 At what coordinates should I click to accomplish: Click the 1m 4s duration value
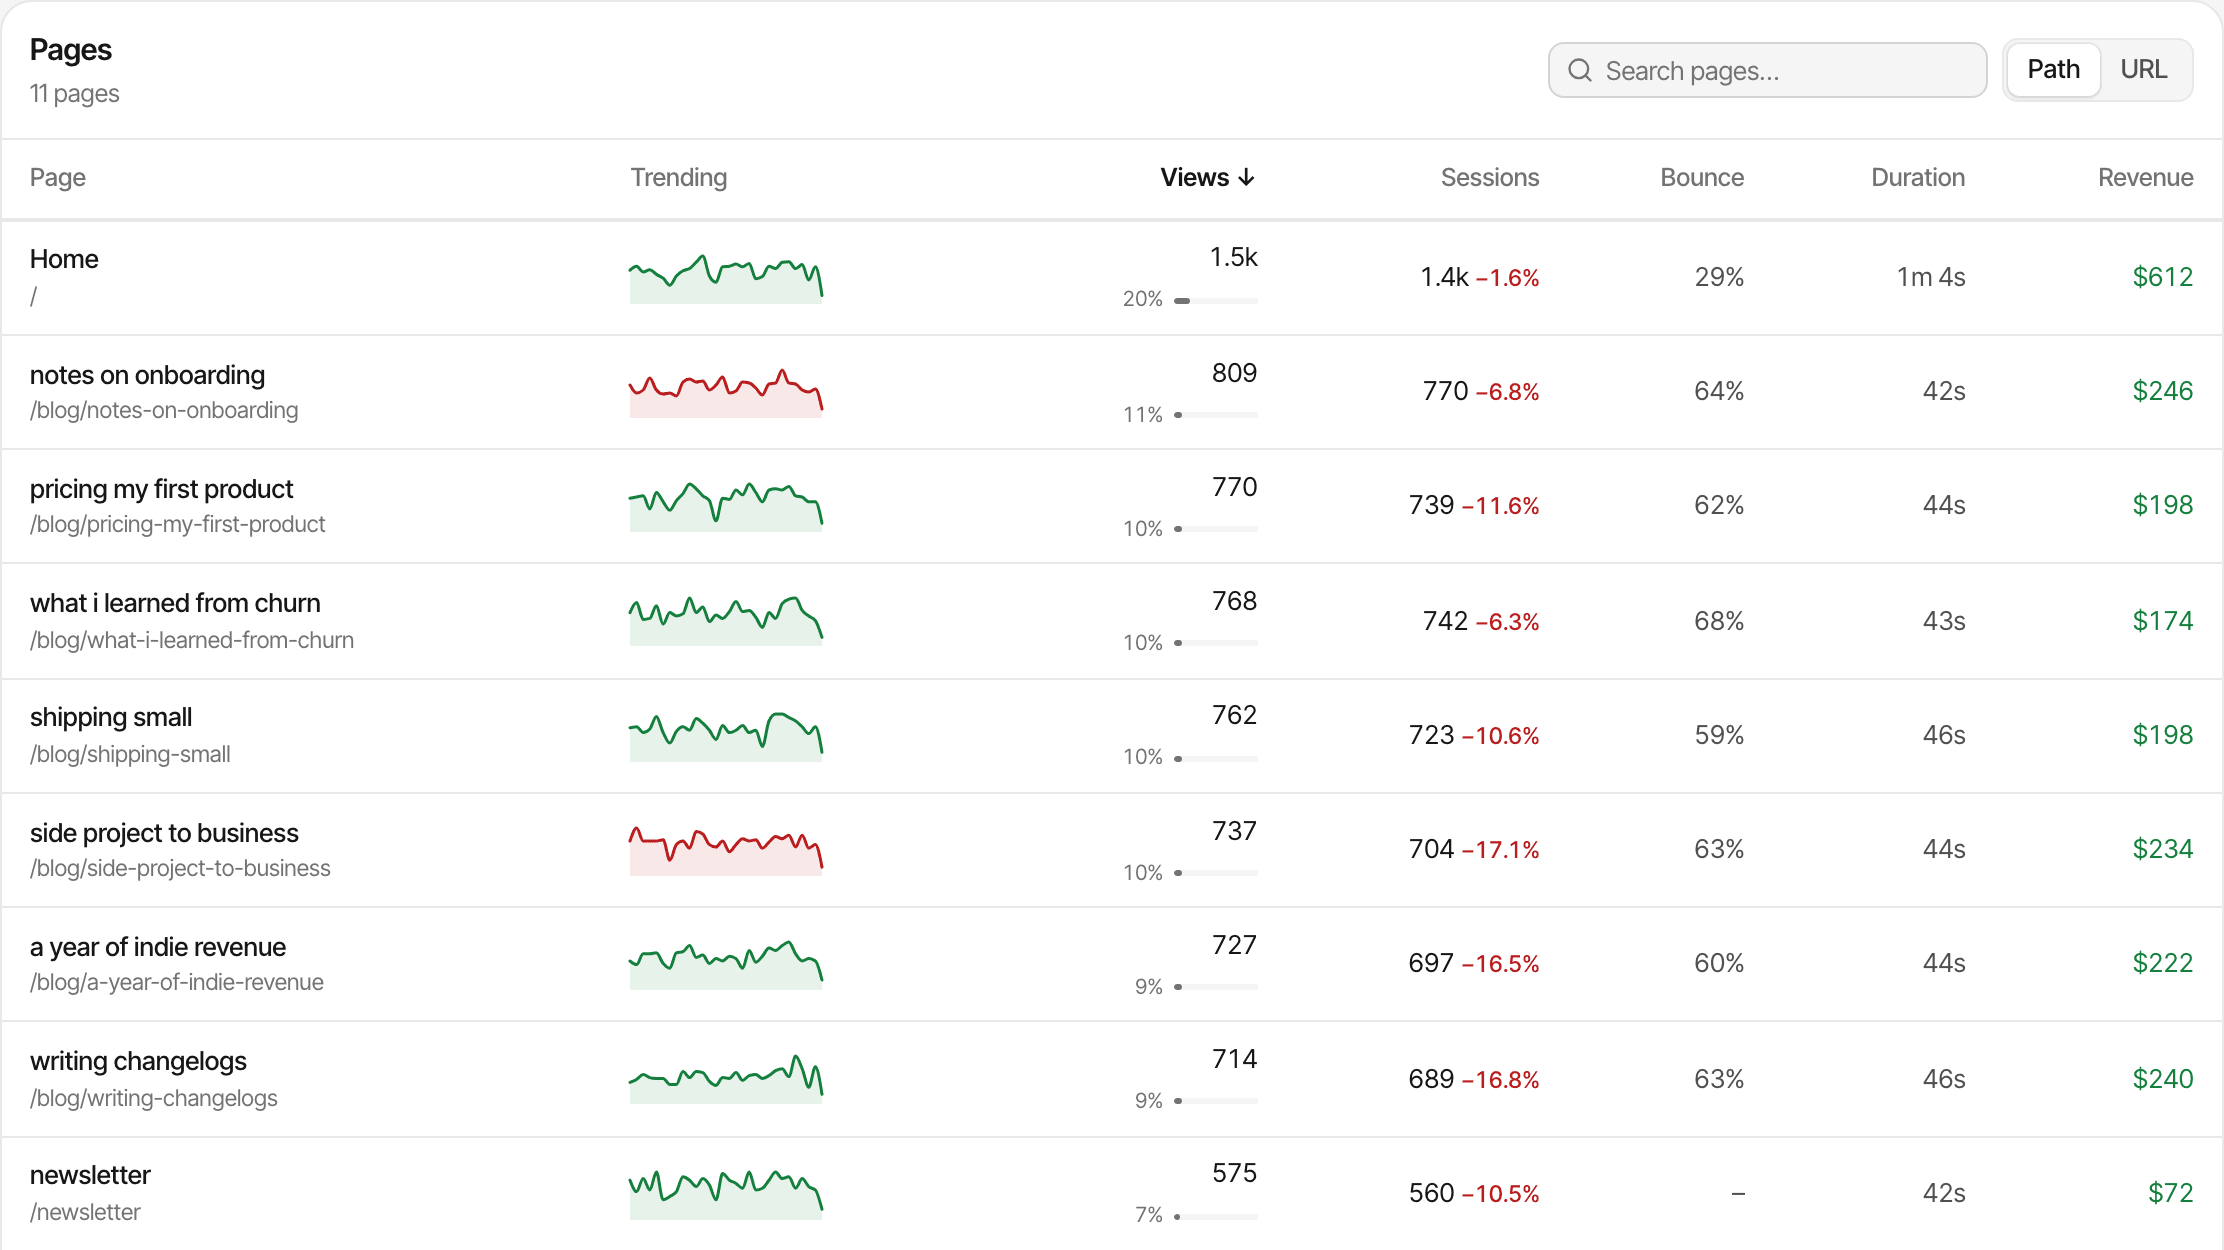pyautogui.click(x=1931, y=277)
